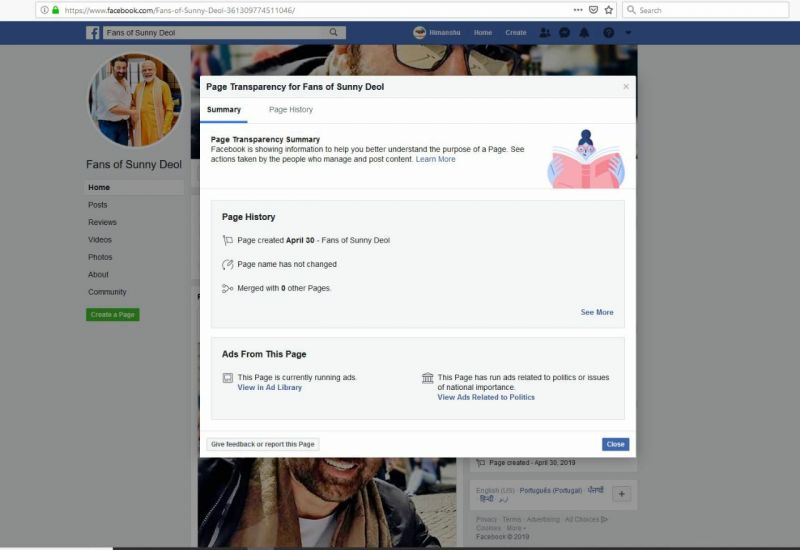The height and width of the screenshot is (550, 800).
Task: Click the green Create a Page button
Action: coord(113,315)
